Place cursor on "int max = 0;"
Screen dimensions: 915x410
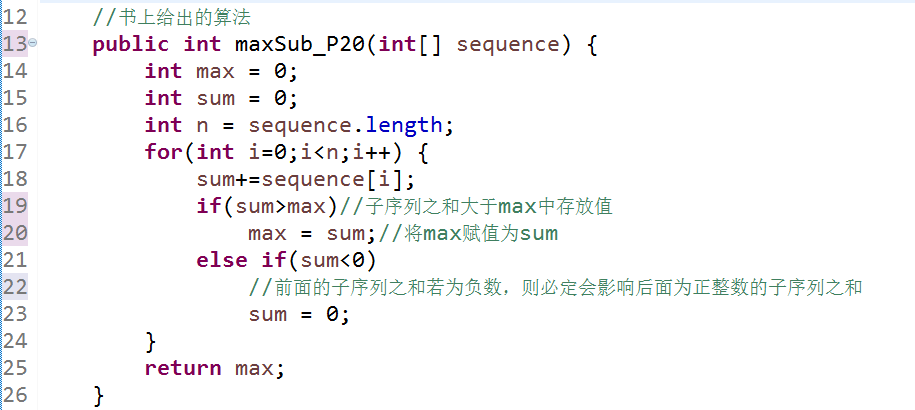[221, 72]
